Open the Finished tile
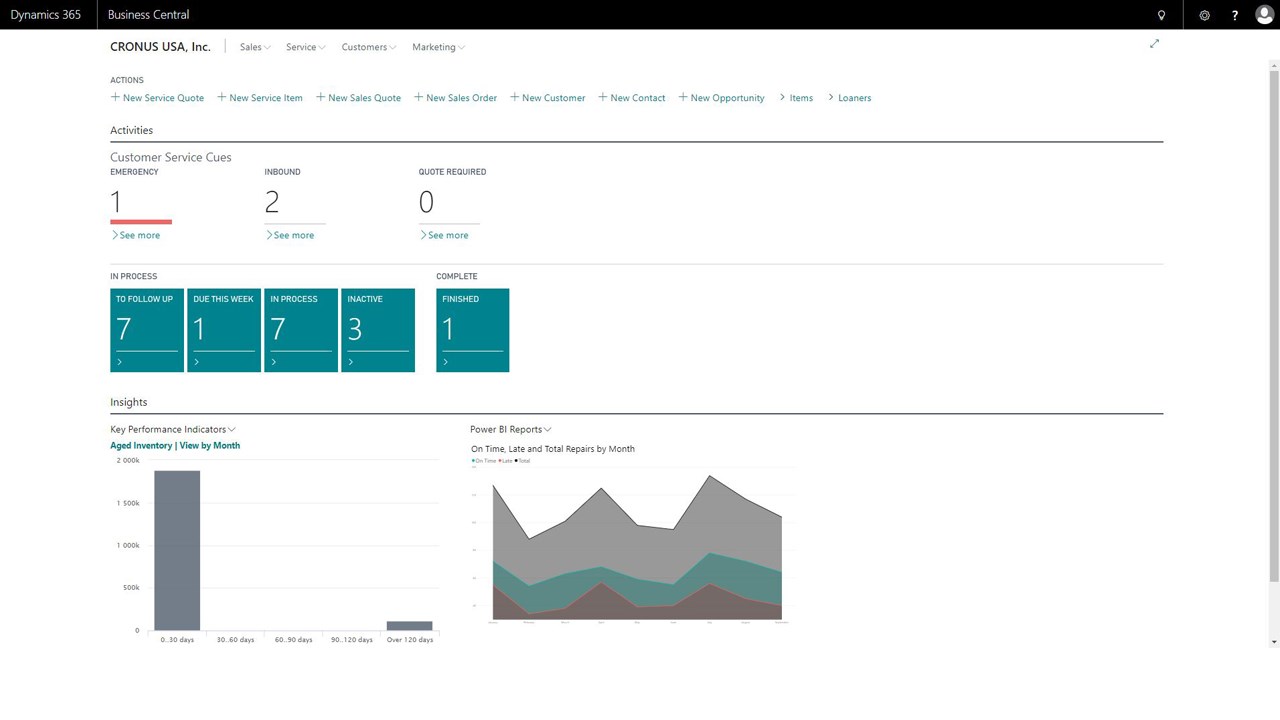 [x=473, y=330]
